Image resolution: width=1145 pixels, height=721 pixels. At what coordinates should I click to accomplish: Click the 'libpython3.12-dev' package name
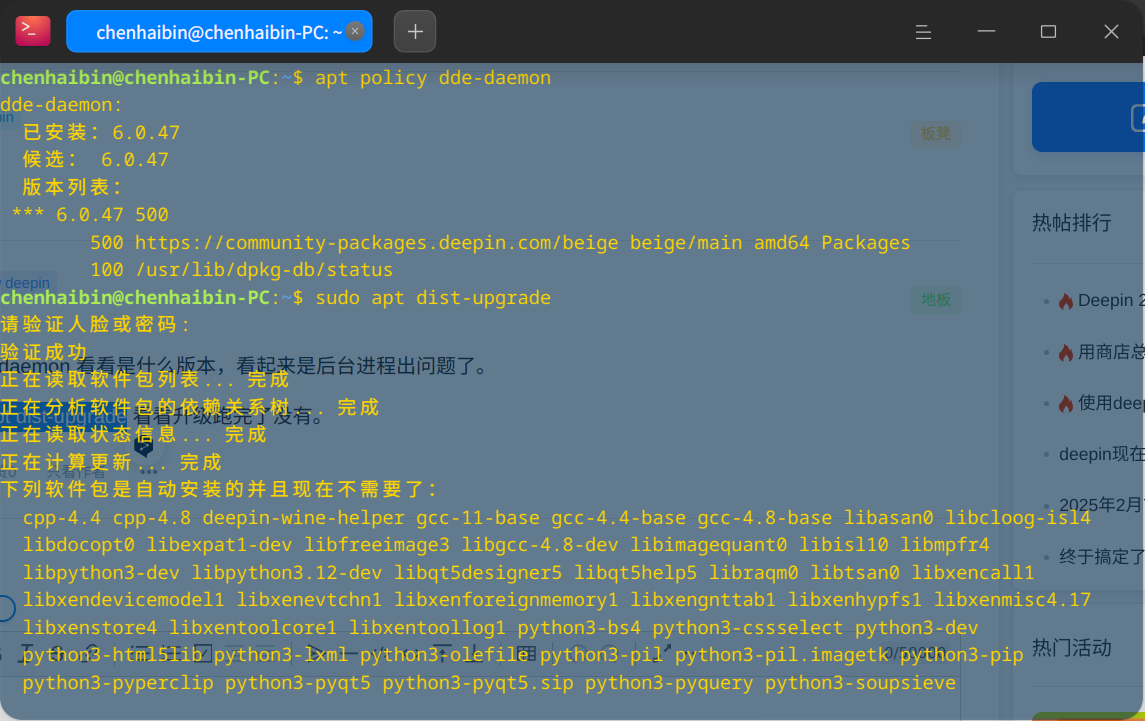click(x=287, y=573)
